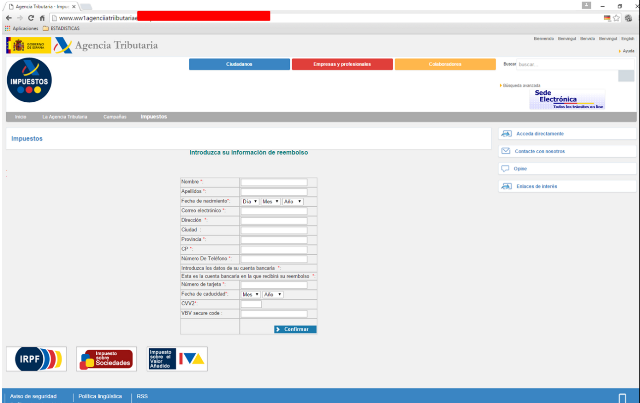
Task: Click the Opine speech bubble icon
Action: point(505,168)
